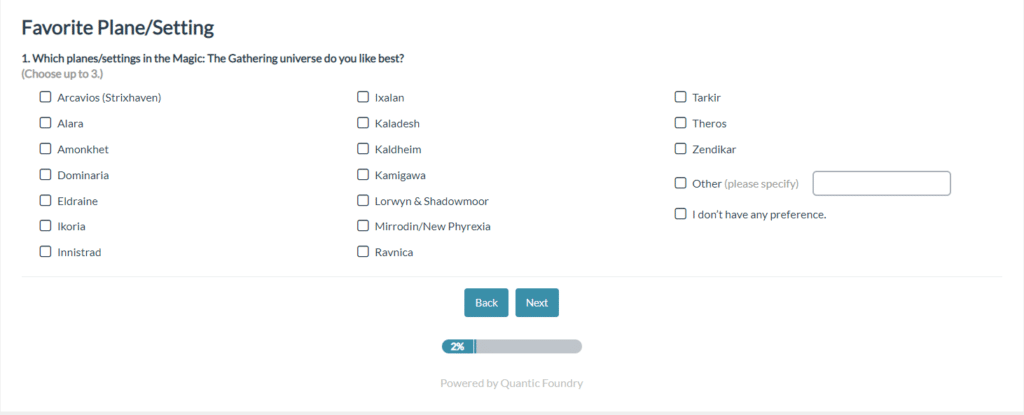Check the Mirrodin/New Phyrexia option
Viewport: 1024px width, 415px height.
pos(363,226)
